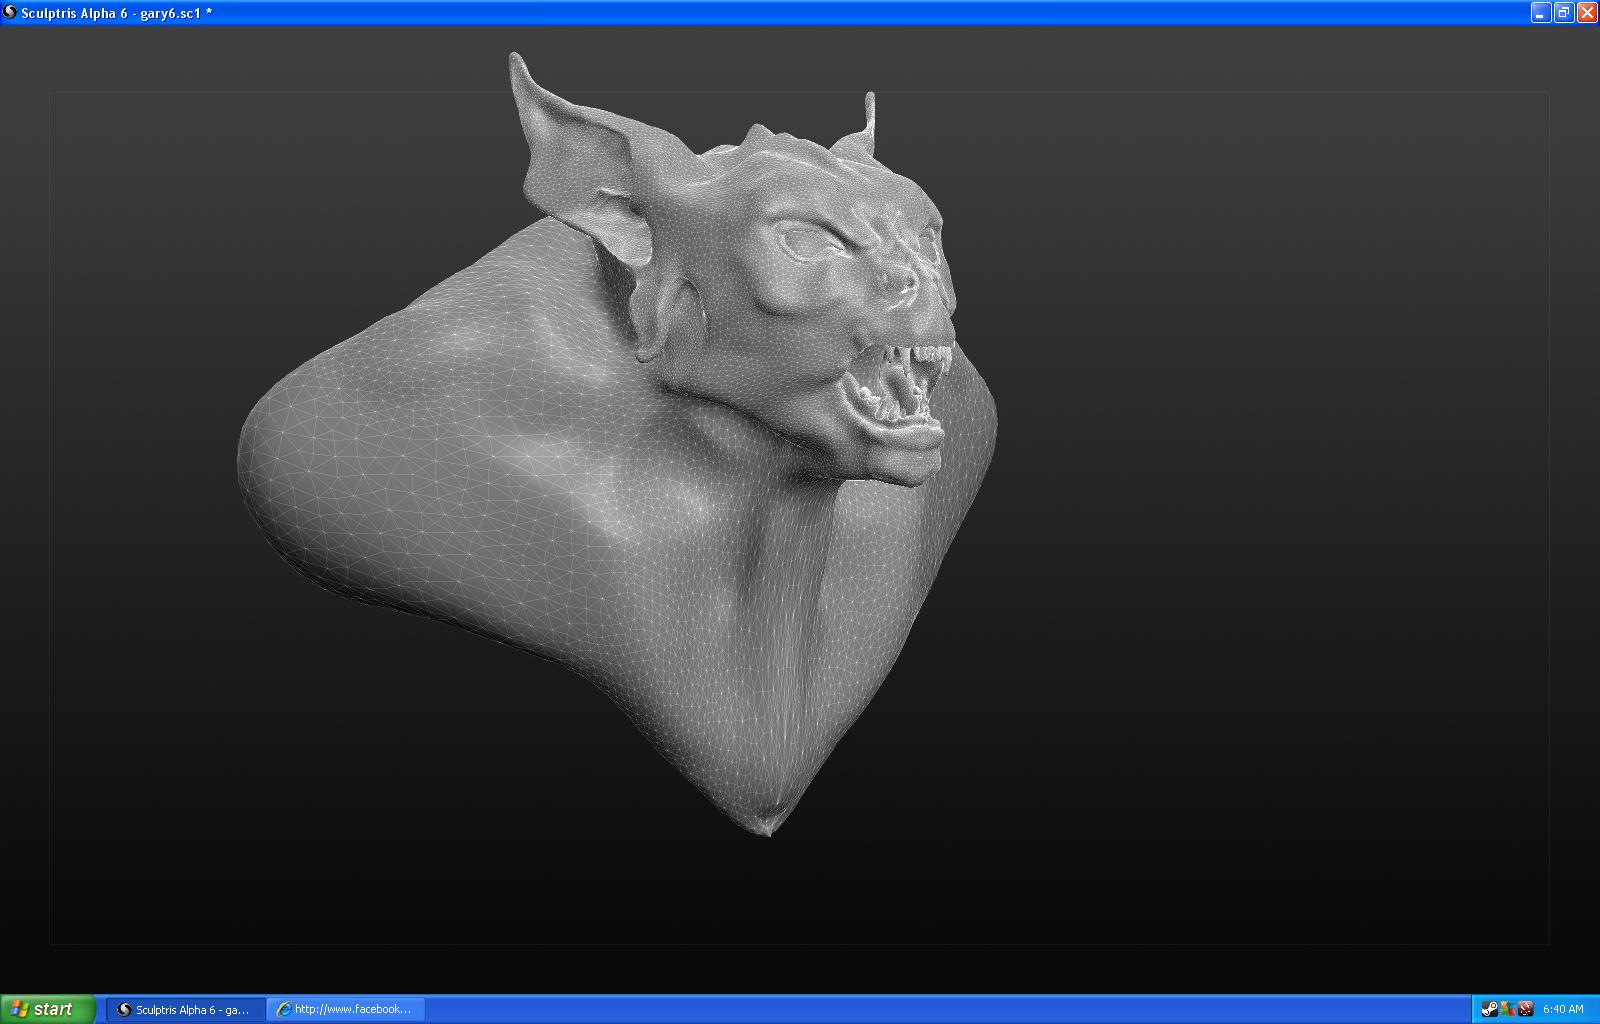Click the 6:40 AM system clock
This screenshot has height=1024, width=1600.
[1563, 1009]
